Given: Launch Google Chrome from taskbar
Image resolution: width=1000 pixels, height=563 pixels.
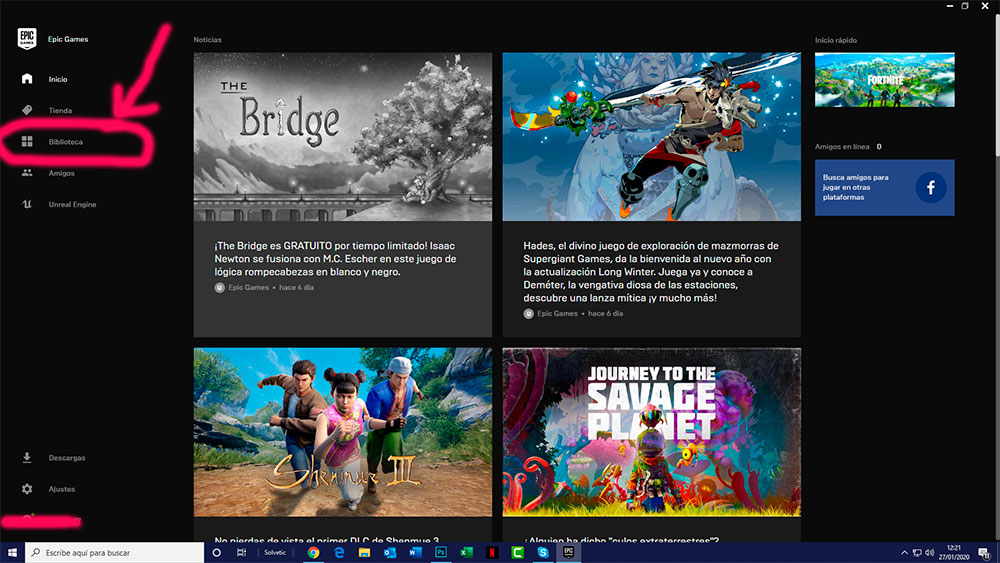Looking at the screenshot, I should (x=313, y=552).
